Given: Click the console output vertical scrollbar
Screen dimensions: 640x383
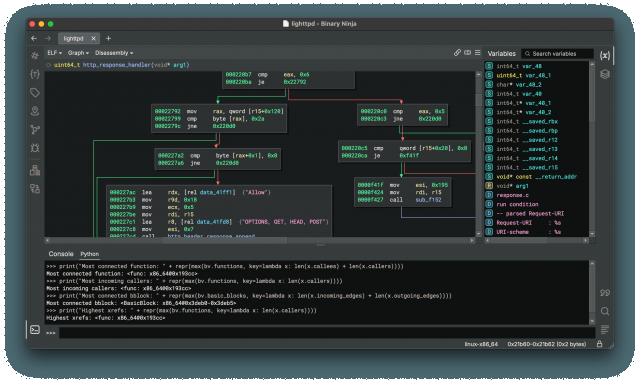Looking at the screenshot, I should (592, 292).
